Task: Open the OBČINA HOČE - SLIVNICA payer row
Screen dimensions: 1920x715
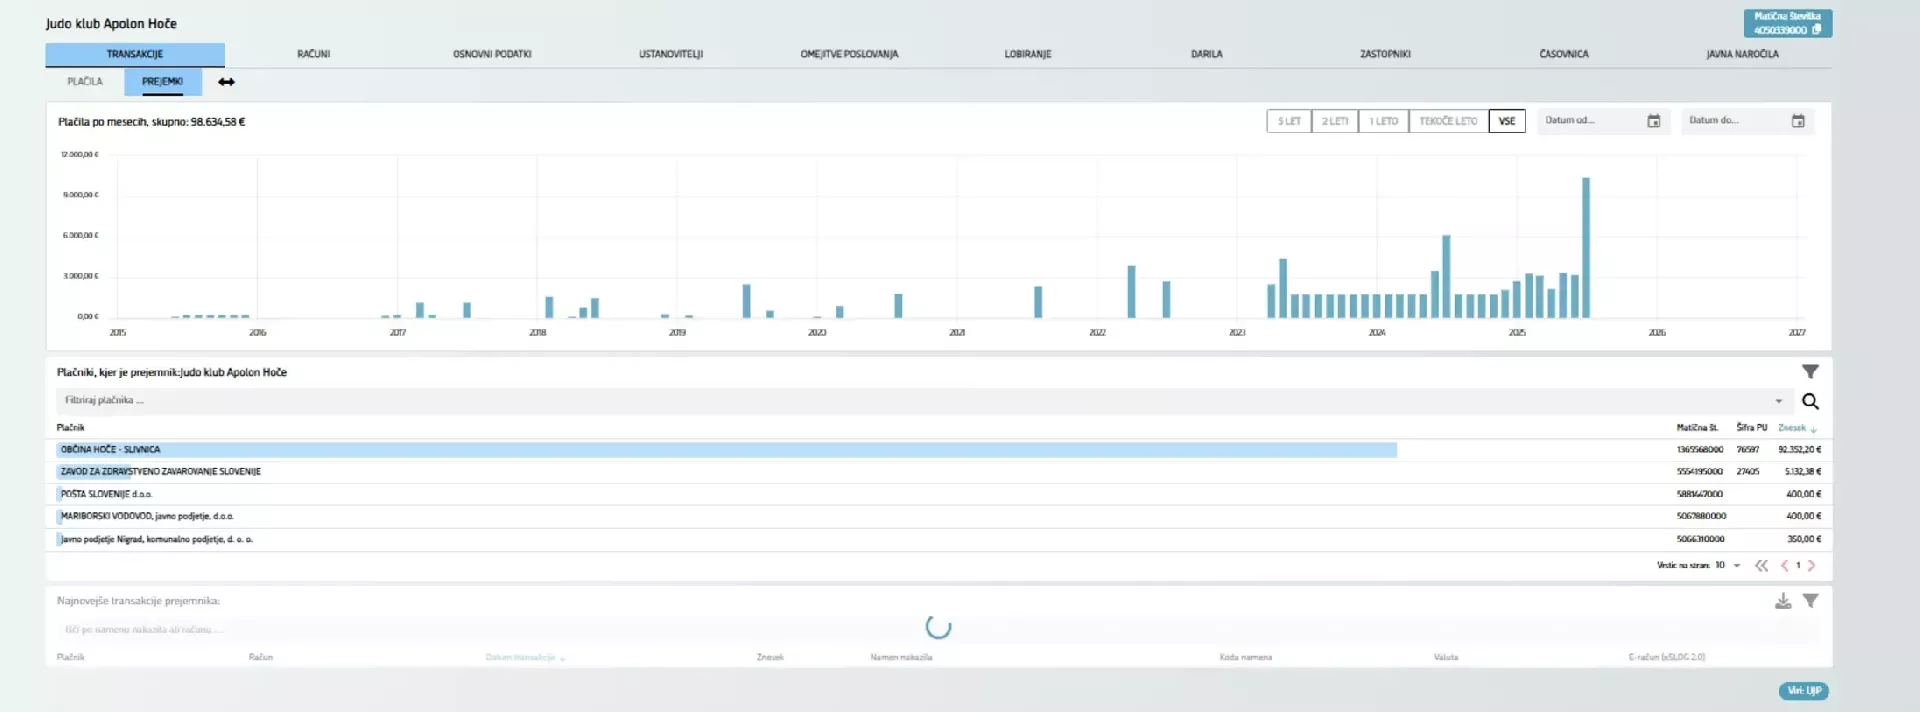Action: point(110,450)
